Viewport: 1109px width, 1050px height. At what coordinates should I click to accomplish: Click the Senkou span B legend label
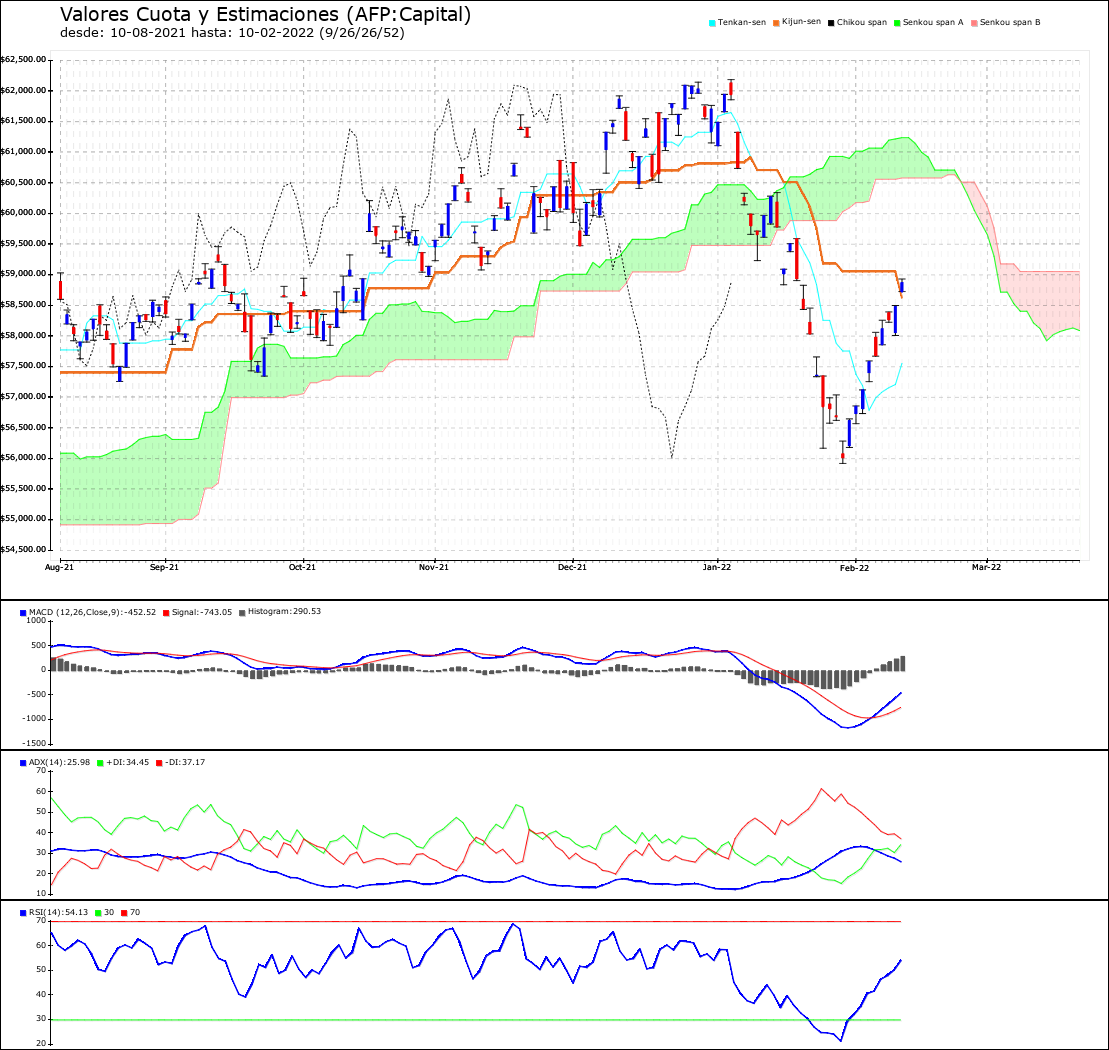click(1010, 23)
